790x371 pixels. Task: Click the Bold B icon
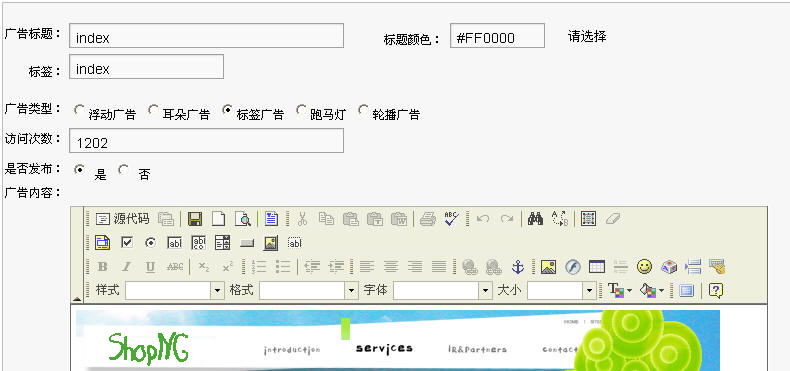102,267
